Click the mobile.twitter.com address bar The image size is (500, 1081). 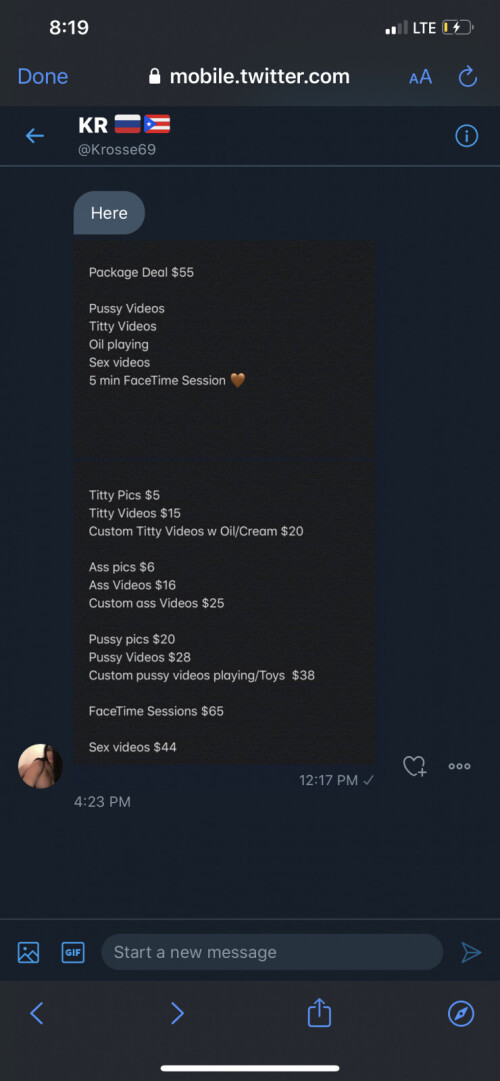tap(249, 77)
